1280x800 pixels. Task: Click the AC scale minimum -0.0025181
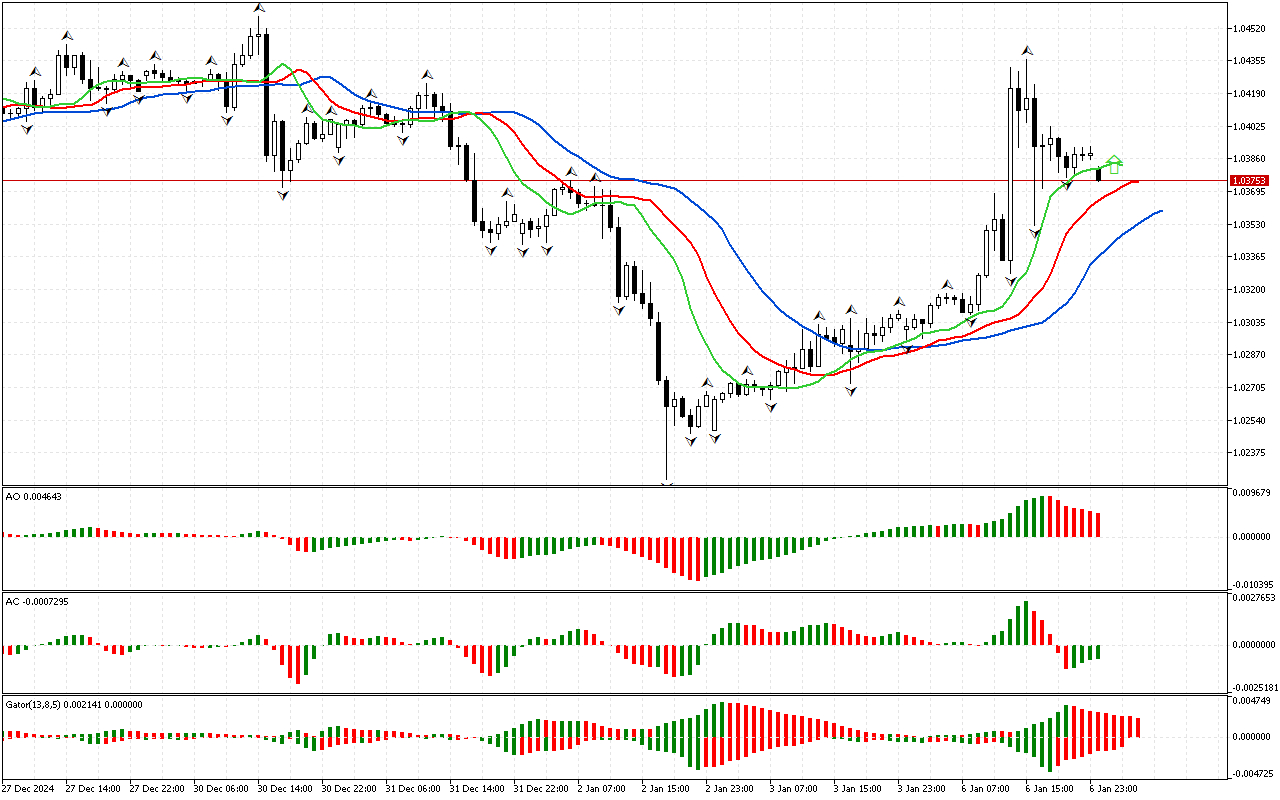pos(1254,688)
